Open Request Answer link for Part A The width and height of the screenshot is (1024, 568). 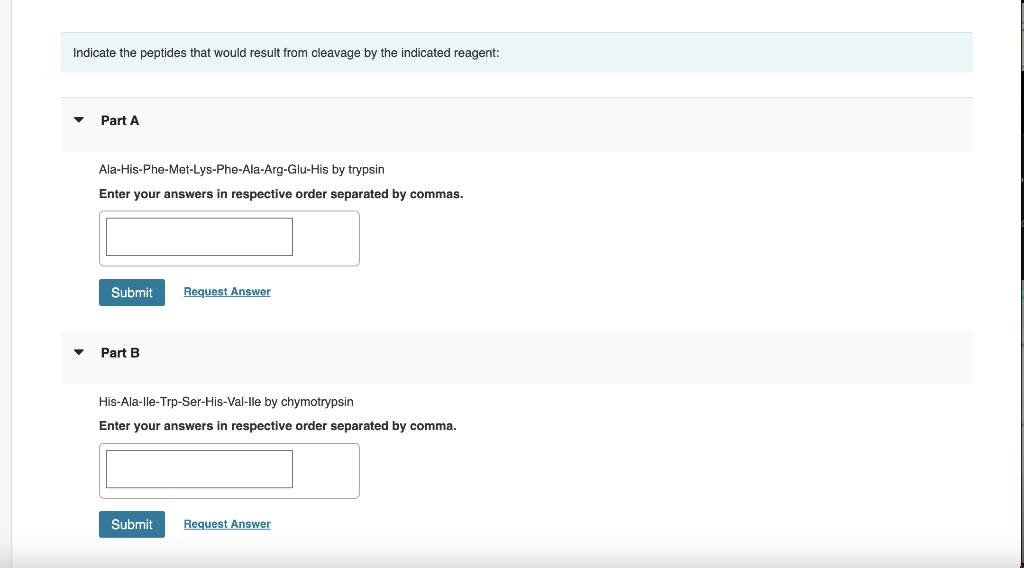point(227,292)
